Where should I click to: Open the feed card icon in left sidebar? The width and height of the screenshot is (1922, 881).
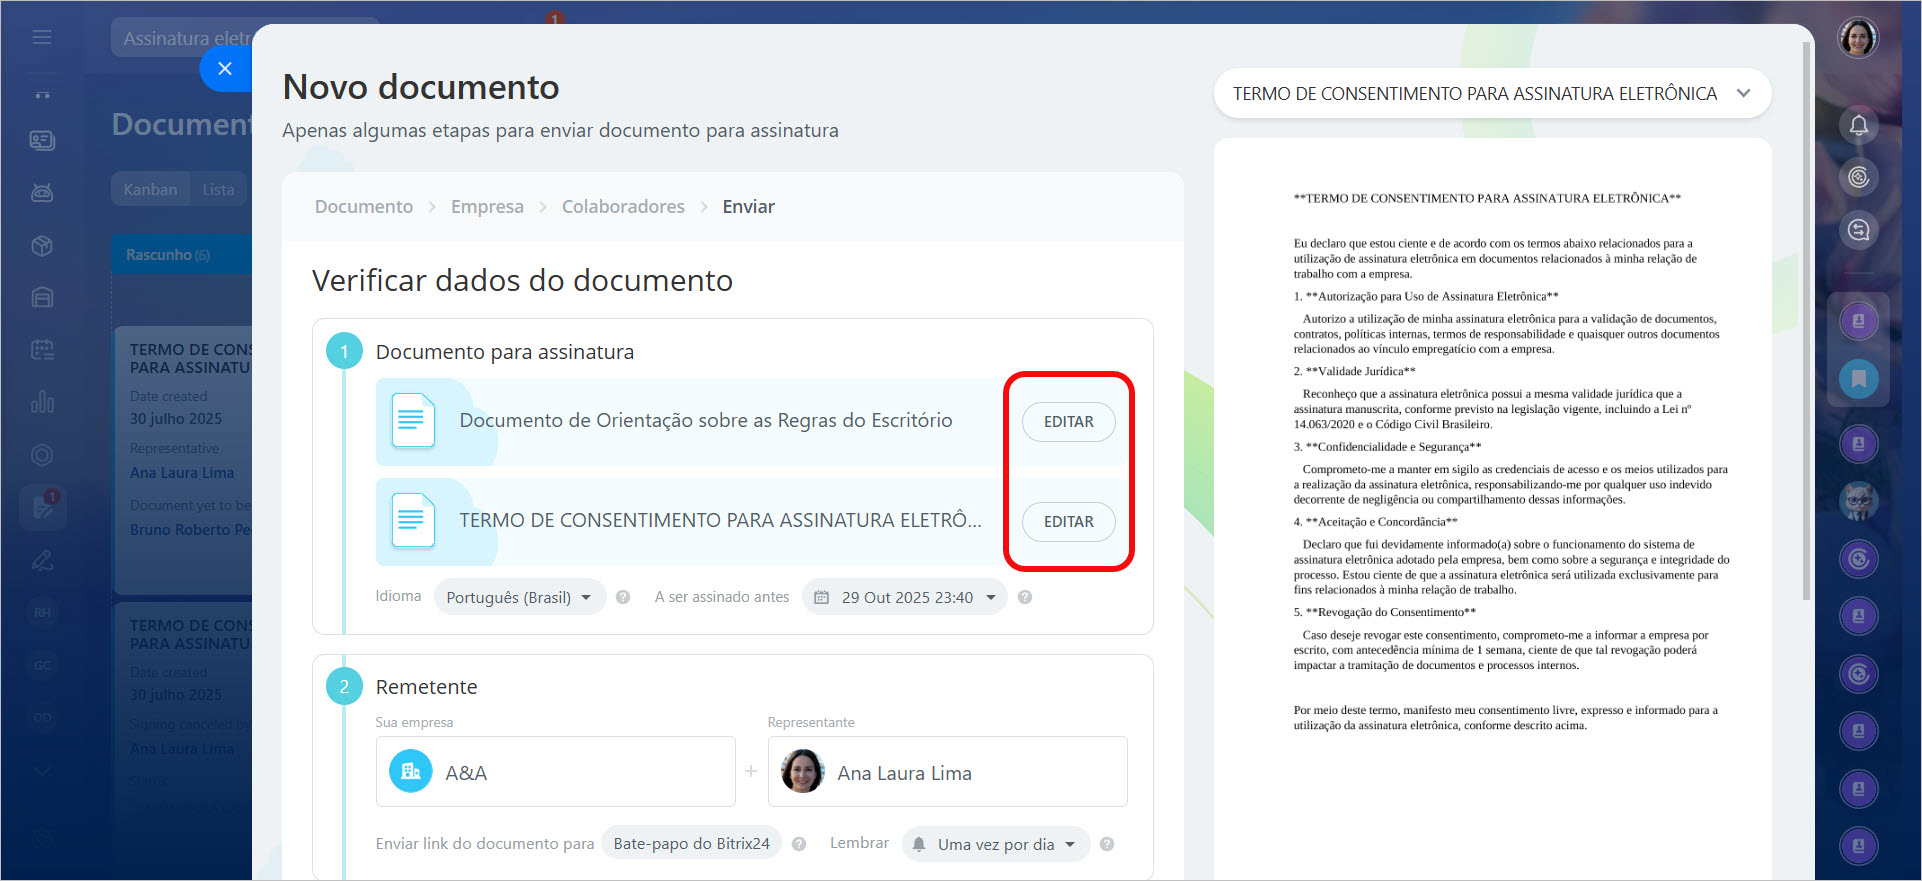point(42,140)
